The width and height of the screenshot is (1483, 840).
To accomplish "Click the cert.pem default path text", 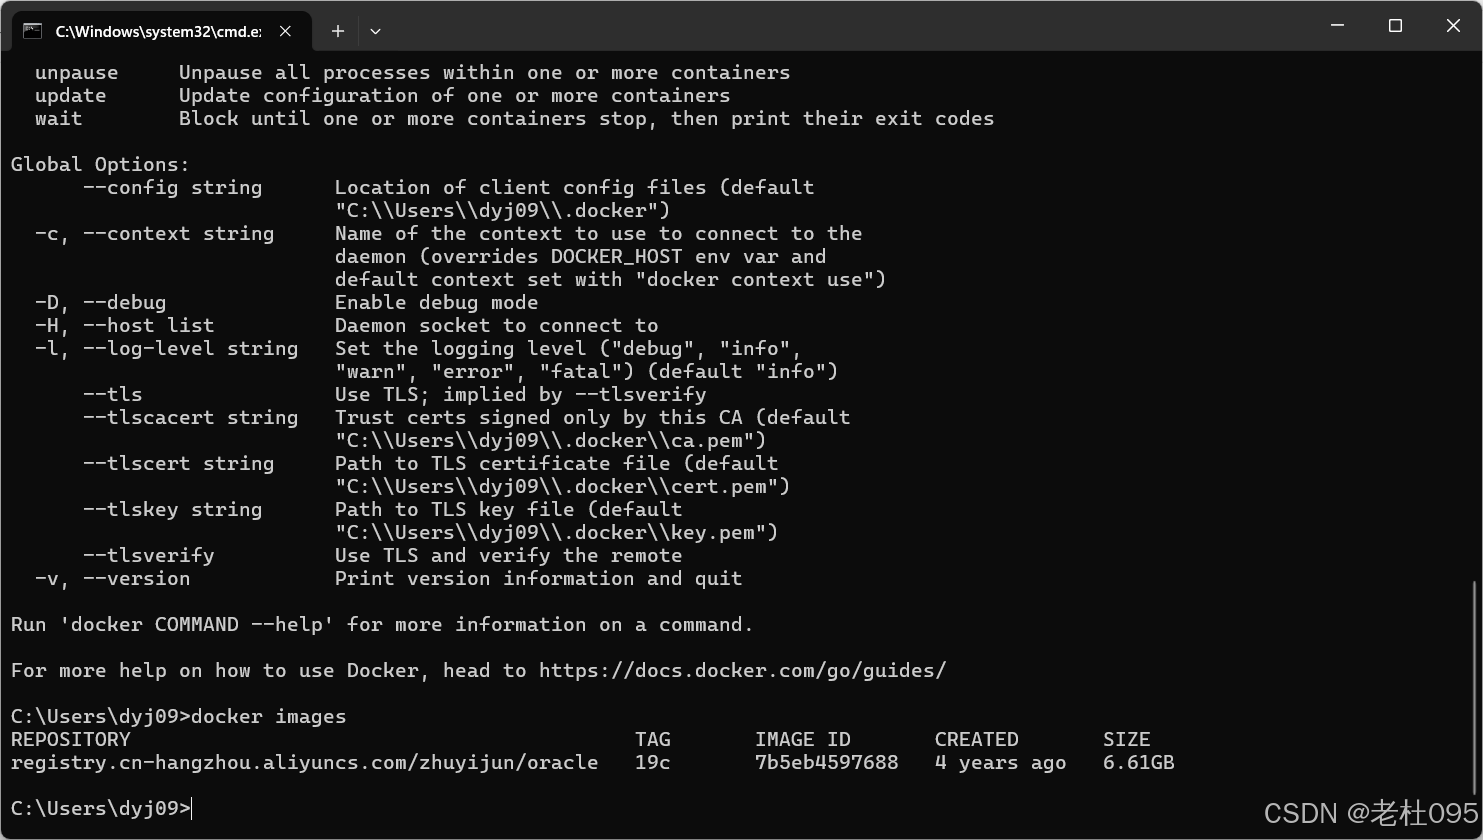I will [563, 486].
